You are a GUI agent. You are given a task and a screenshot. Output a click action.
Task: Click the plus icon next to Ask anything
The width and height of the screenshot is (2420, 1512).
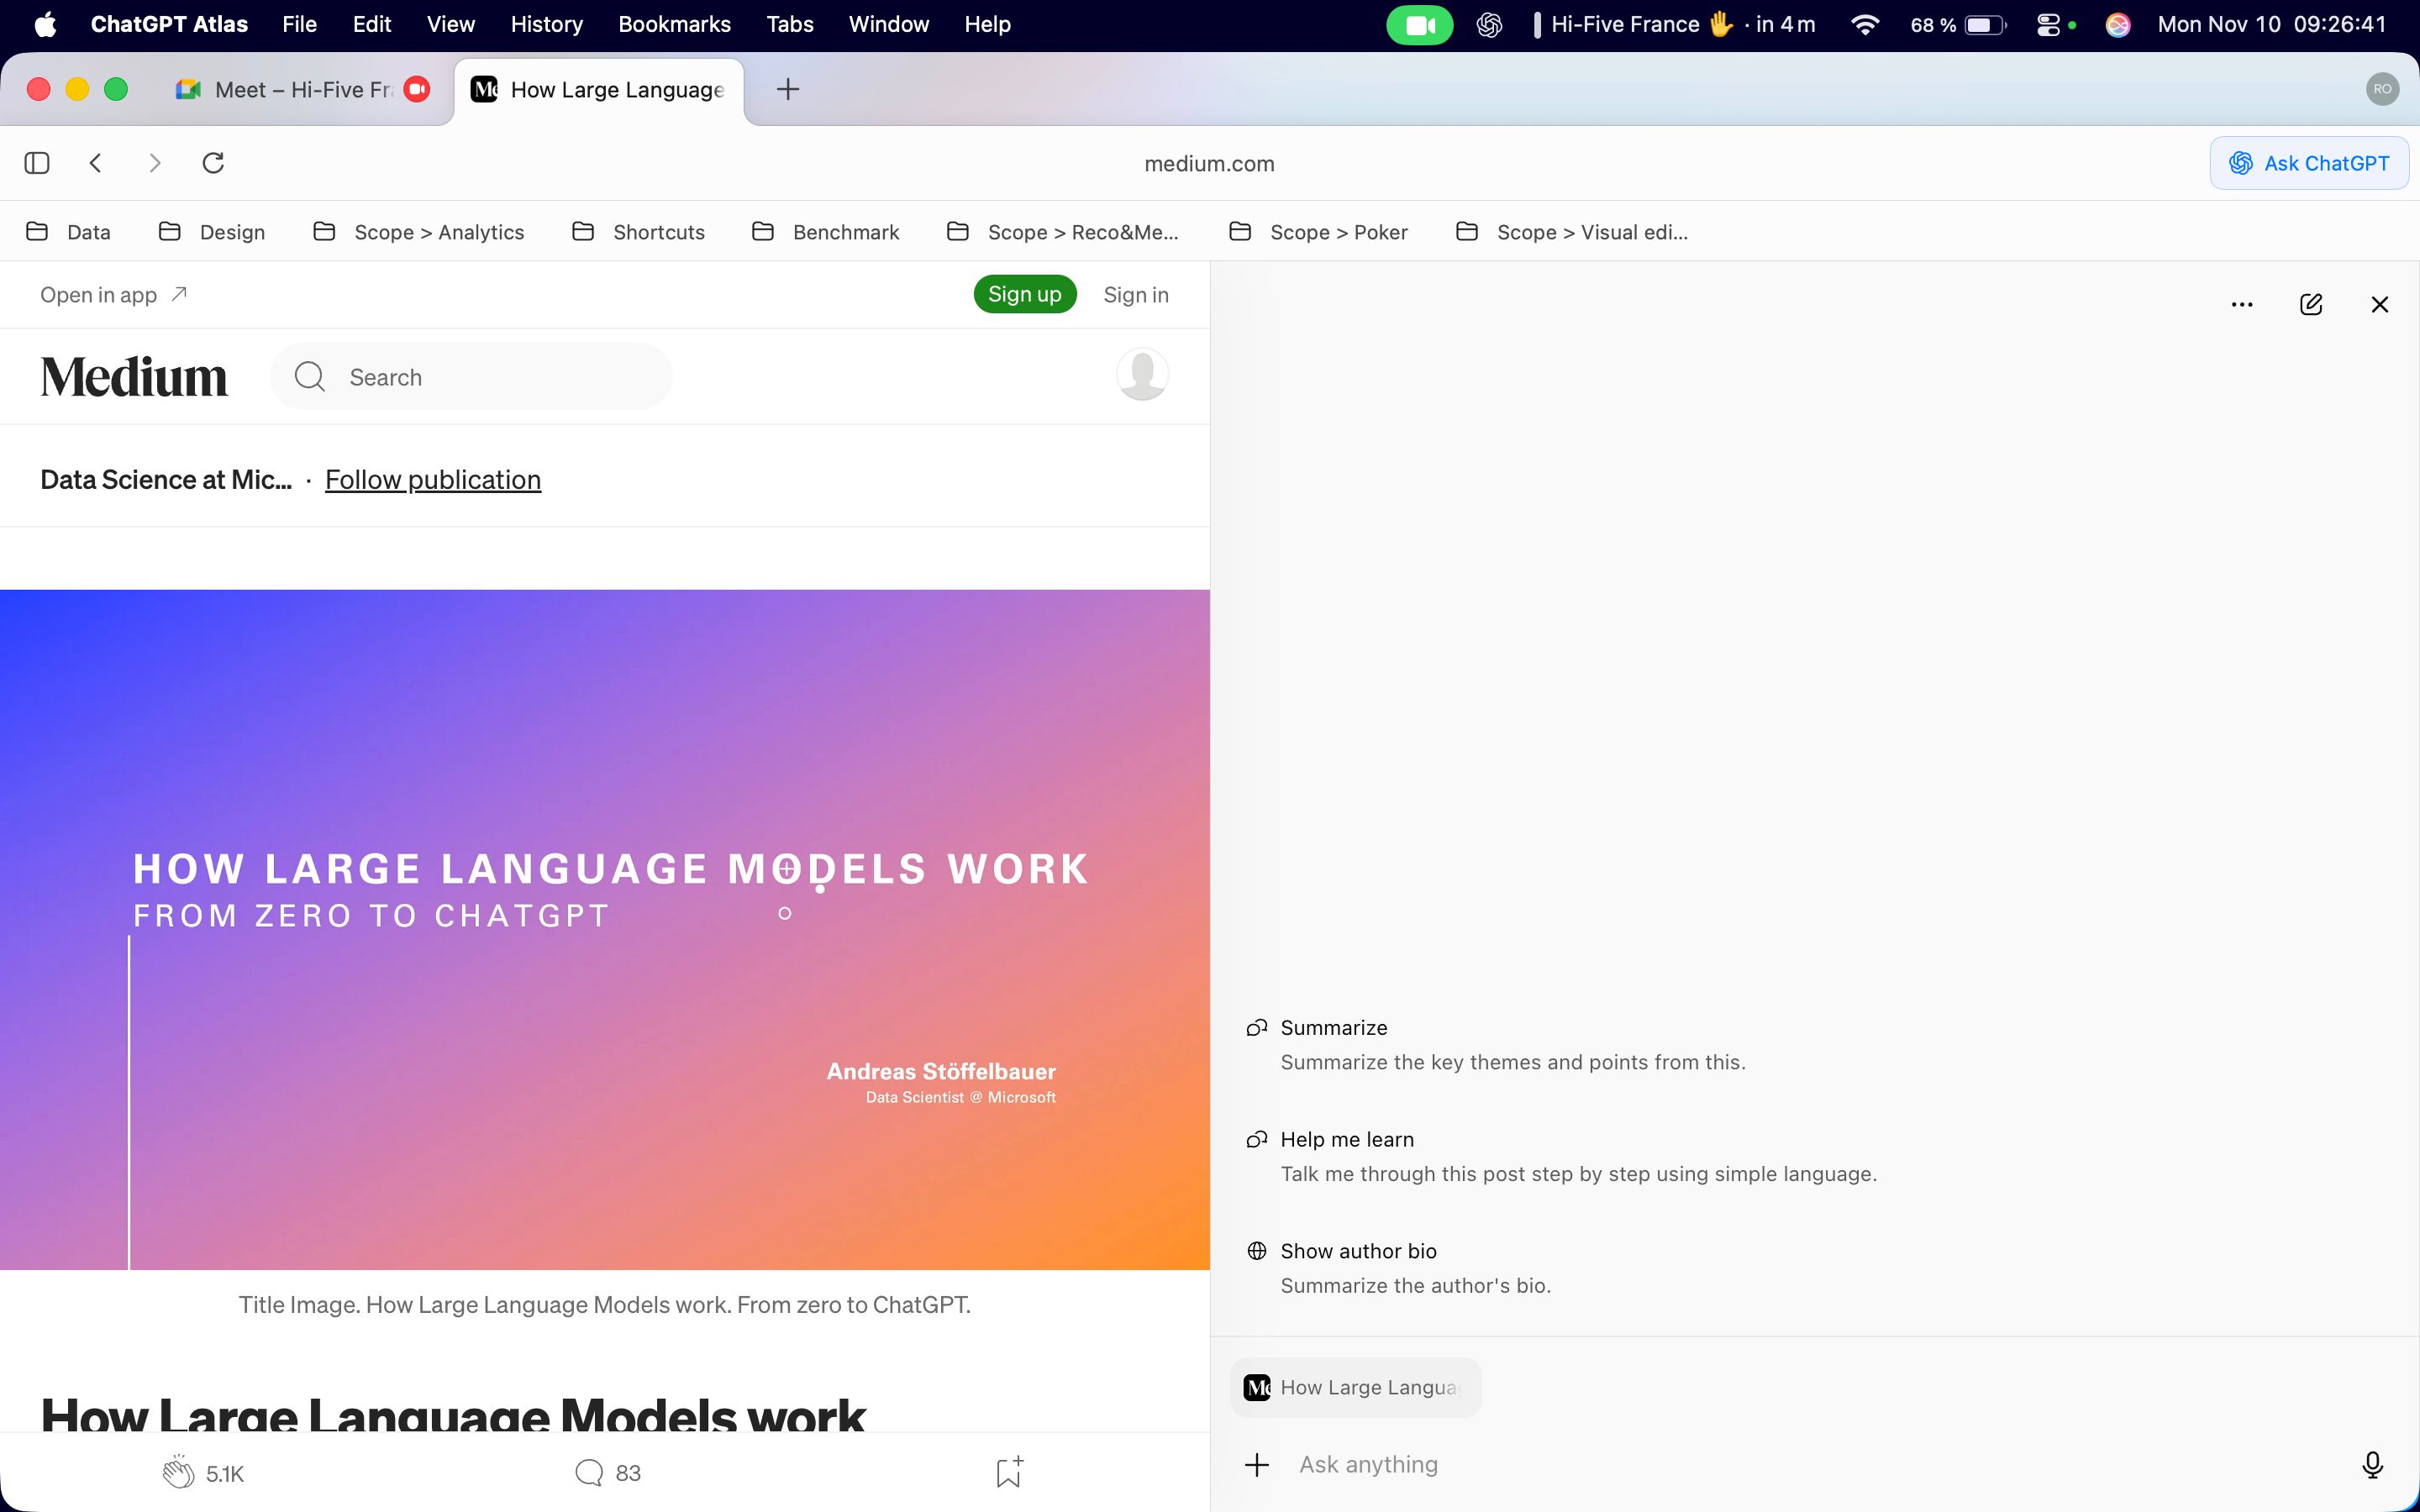1255,1464
